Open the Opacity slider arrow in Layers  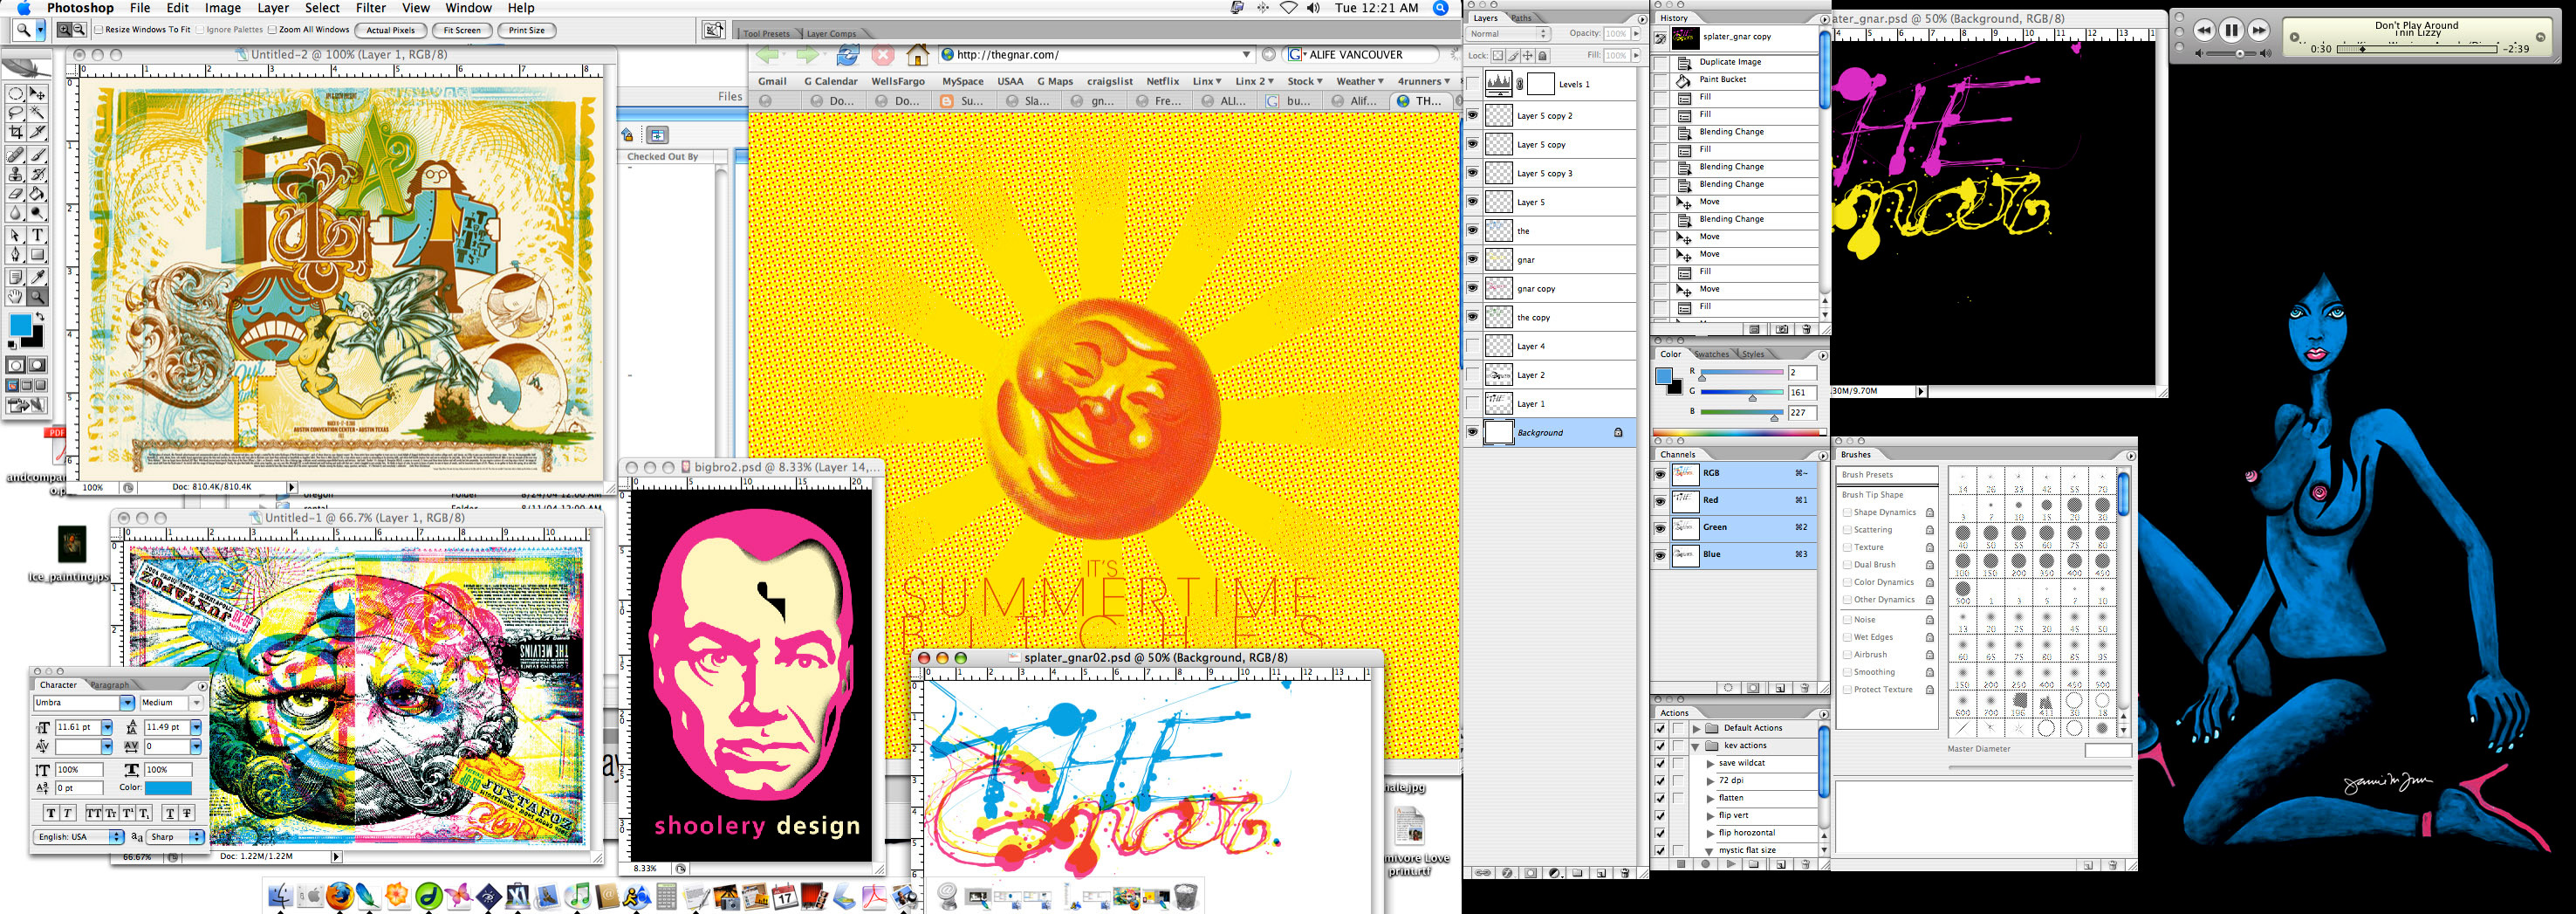click(1636, 34)
